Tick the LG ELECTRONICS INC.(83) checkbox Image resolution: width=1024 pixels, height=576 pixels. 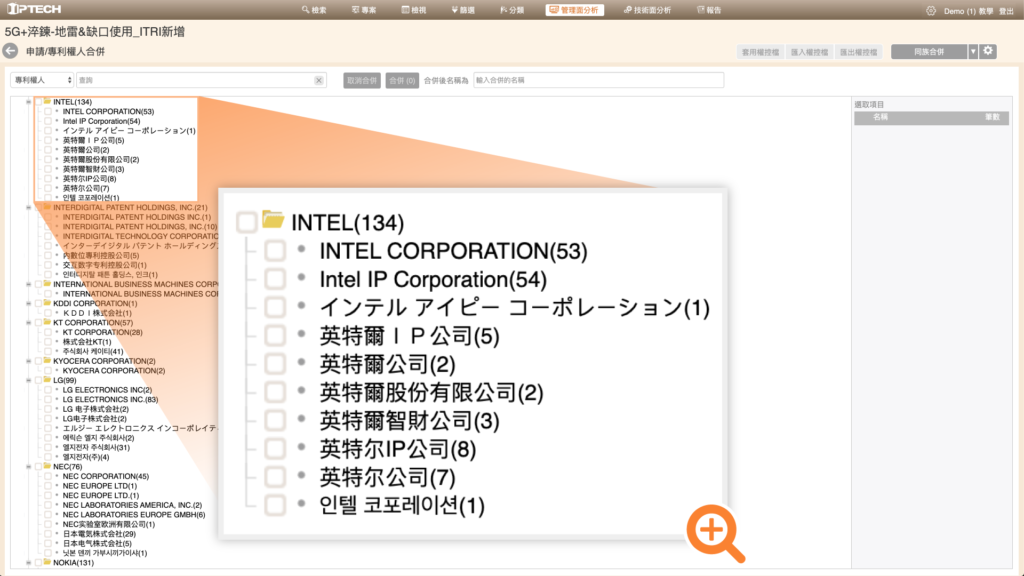[48, 400]
